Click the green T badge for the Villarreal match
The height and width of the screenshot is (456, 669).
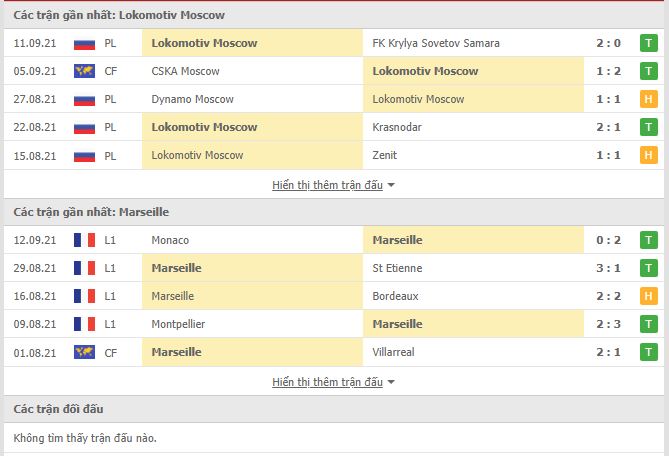(649, 352)
